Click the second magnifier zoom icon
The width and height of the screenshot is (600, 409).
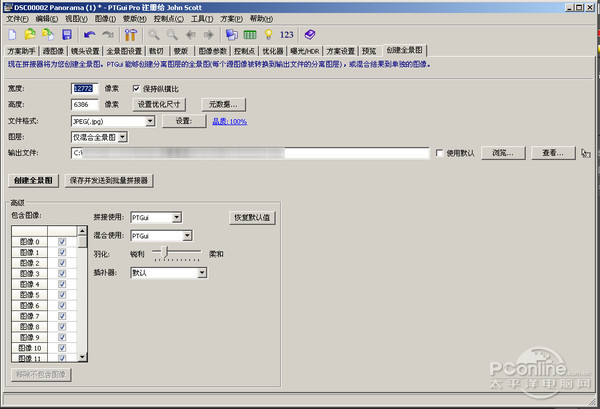pos(172,35)
